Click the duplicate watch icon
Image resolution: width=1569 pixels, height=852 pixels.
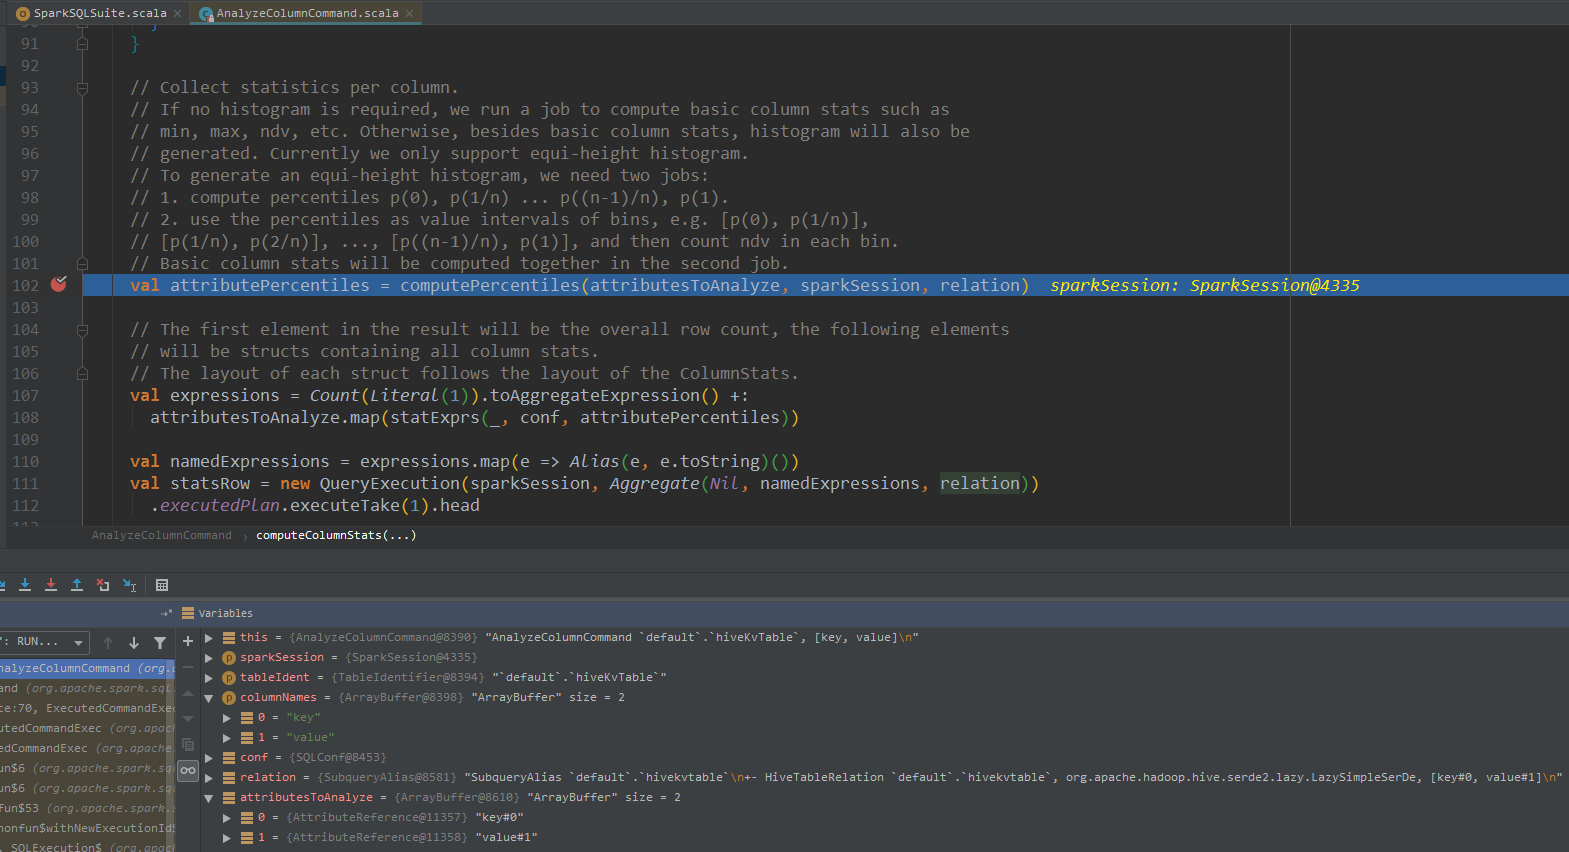[187, 745]
